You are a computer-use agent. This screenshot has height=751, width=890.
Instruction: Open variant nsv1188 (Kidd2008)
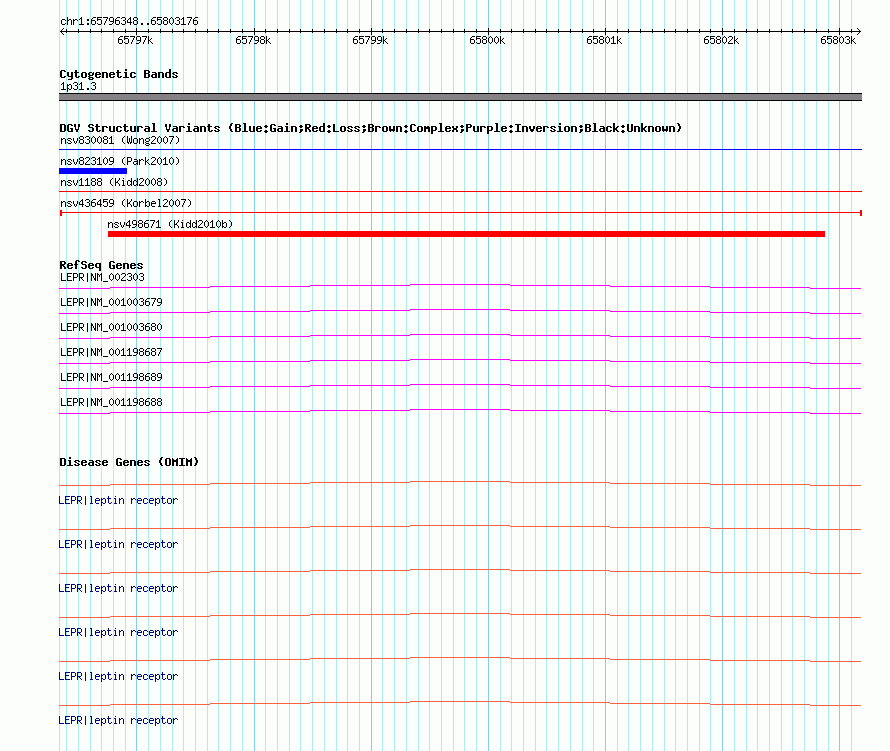click(x=114, y=182)
